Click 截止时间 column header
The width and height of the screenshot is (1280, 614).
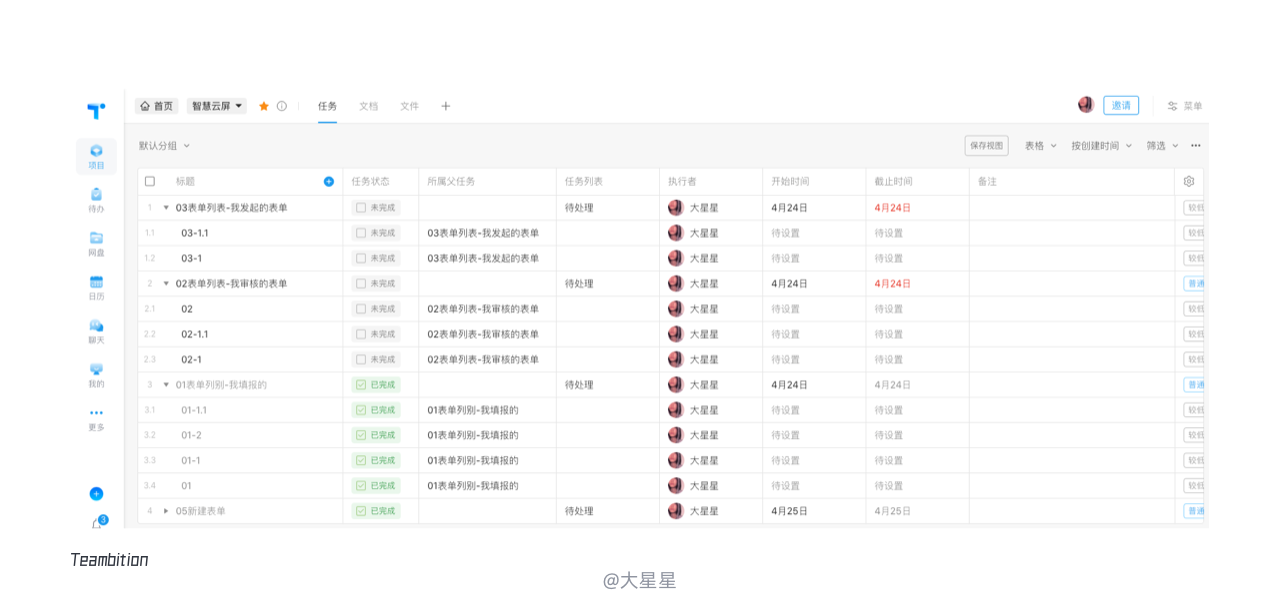click(893, 181)
